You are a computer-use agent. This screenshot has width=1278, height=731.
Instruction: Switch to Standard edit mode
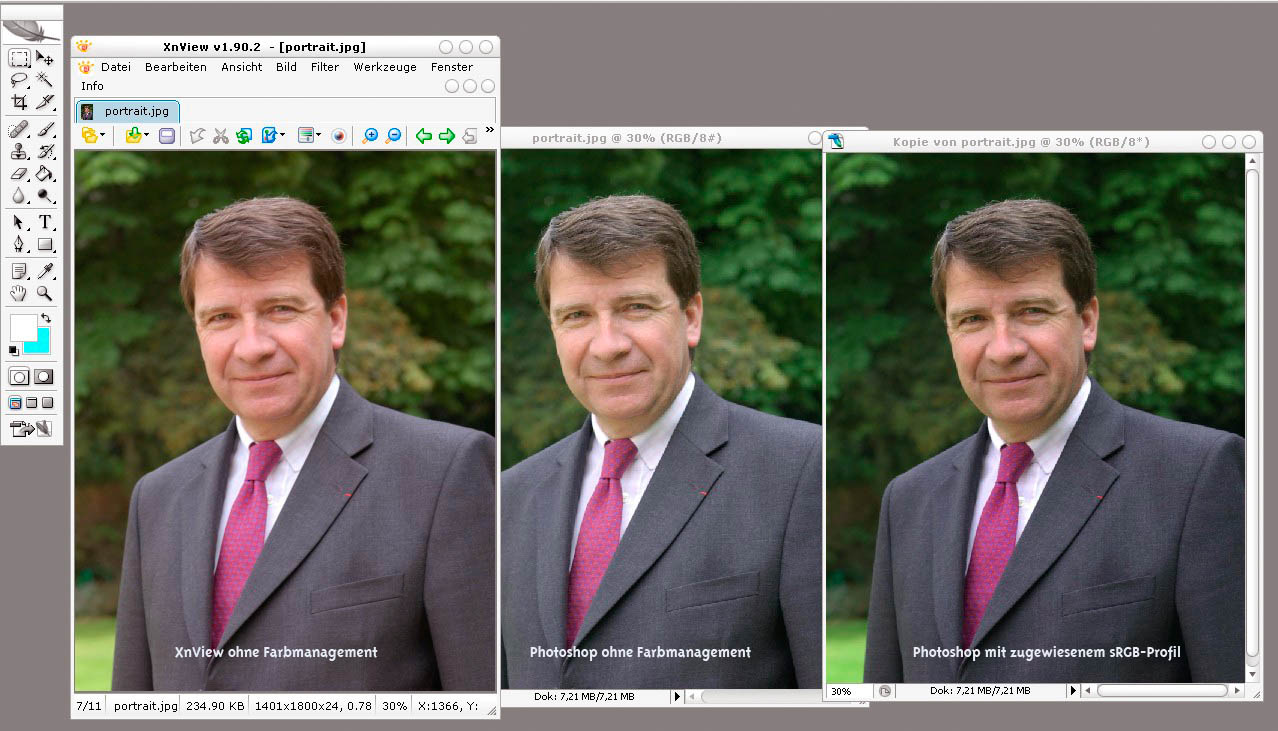pyautogui.click(x=19, y=377)
